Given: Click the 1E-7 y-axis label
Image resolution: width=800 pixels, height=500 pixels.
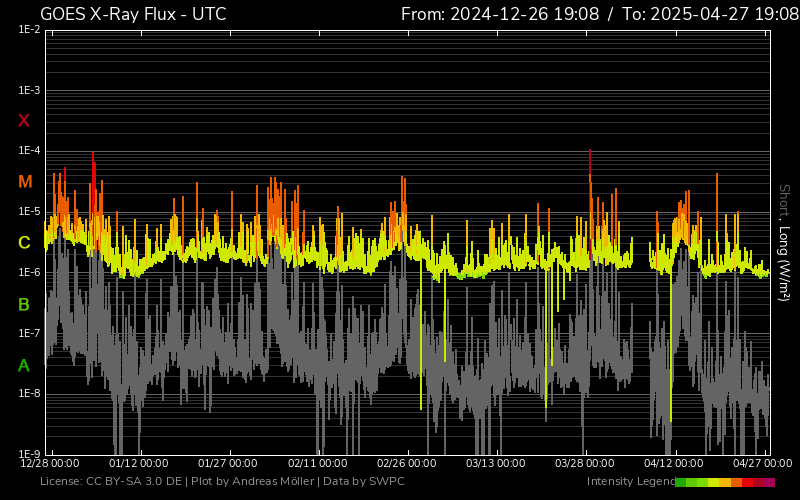Looking at the screenshot, I should tap(29, 333).
